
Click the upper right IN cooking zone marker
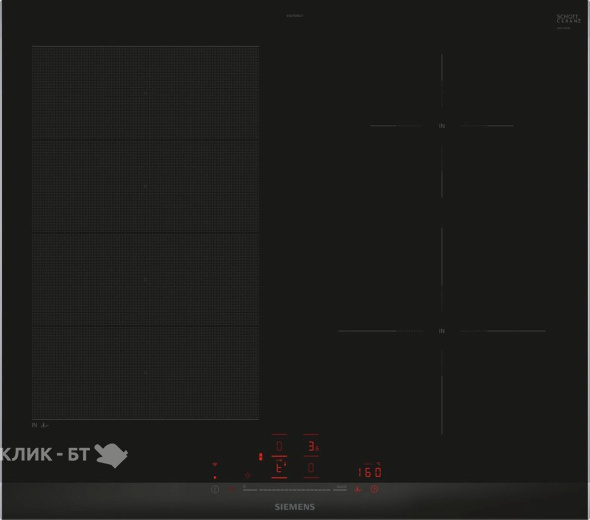click(x=442, y=126)
